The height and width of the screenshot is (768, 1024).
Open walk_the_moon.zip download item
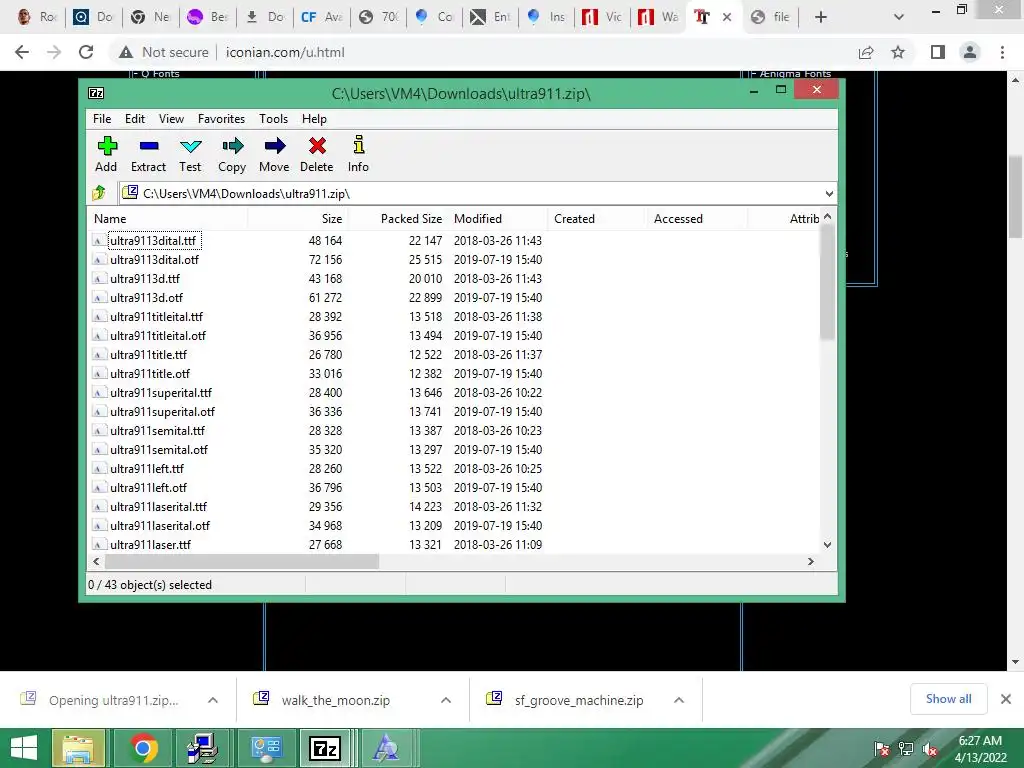pos(336,700)
